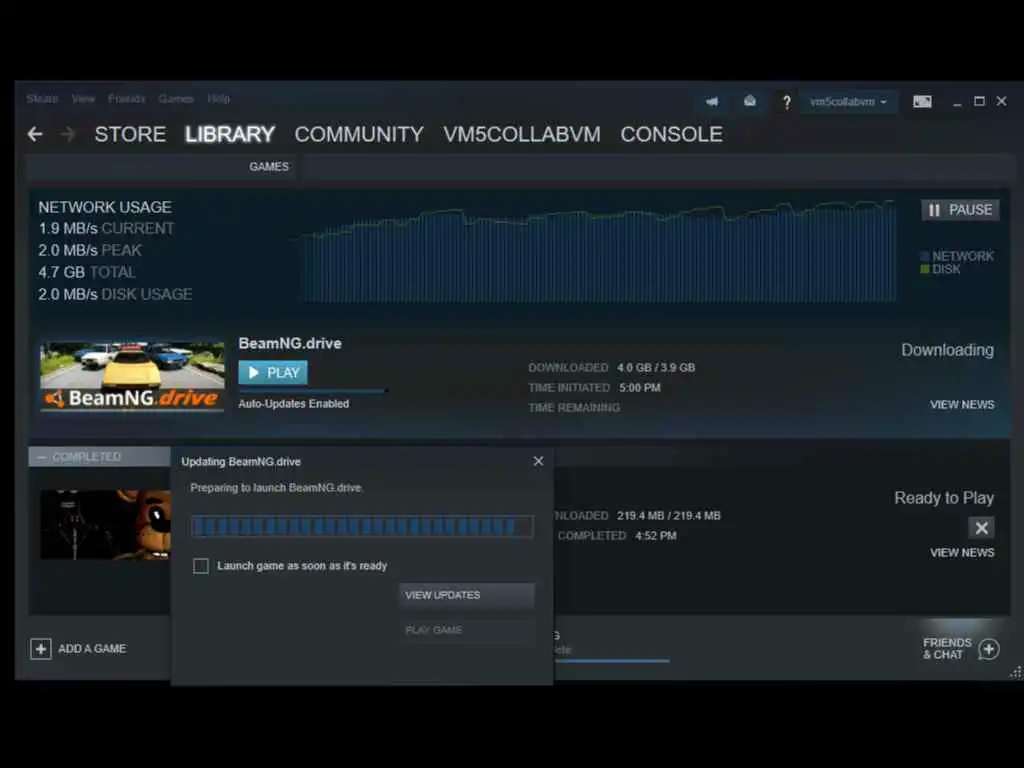Enable Launch game as soon as it's ready

[x=201, y=566]
